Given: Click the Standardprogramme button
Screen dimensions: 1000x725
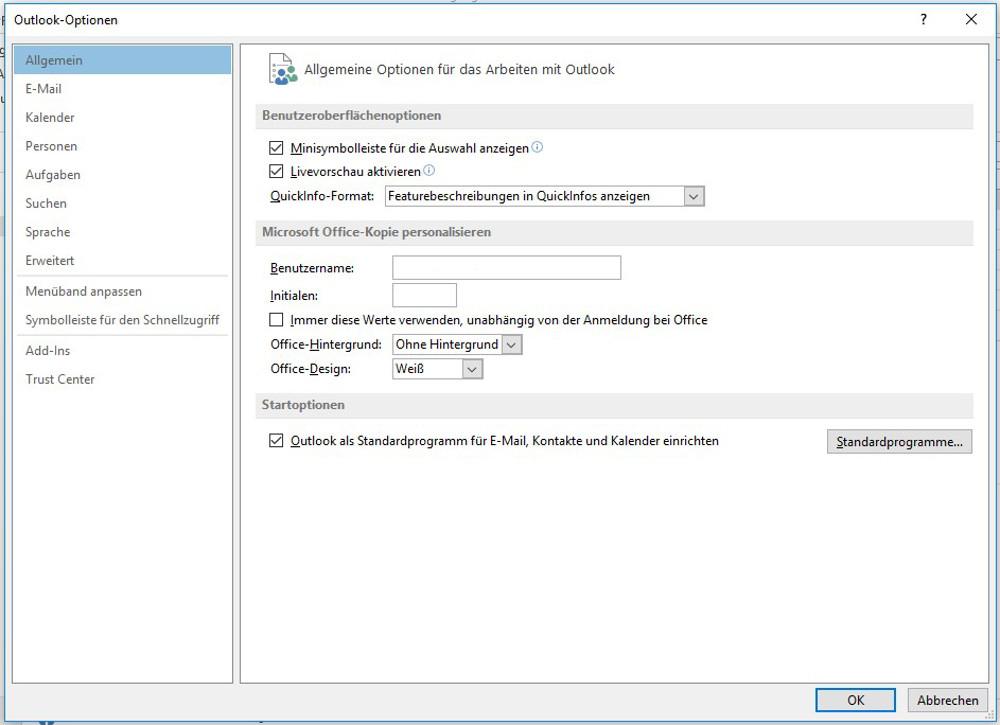Looking at the screenshot, I should tap(898, 441).
